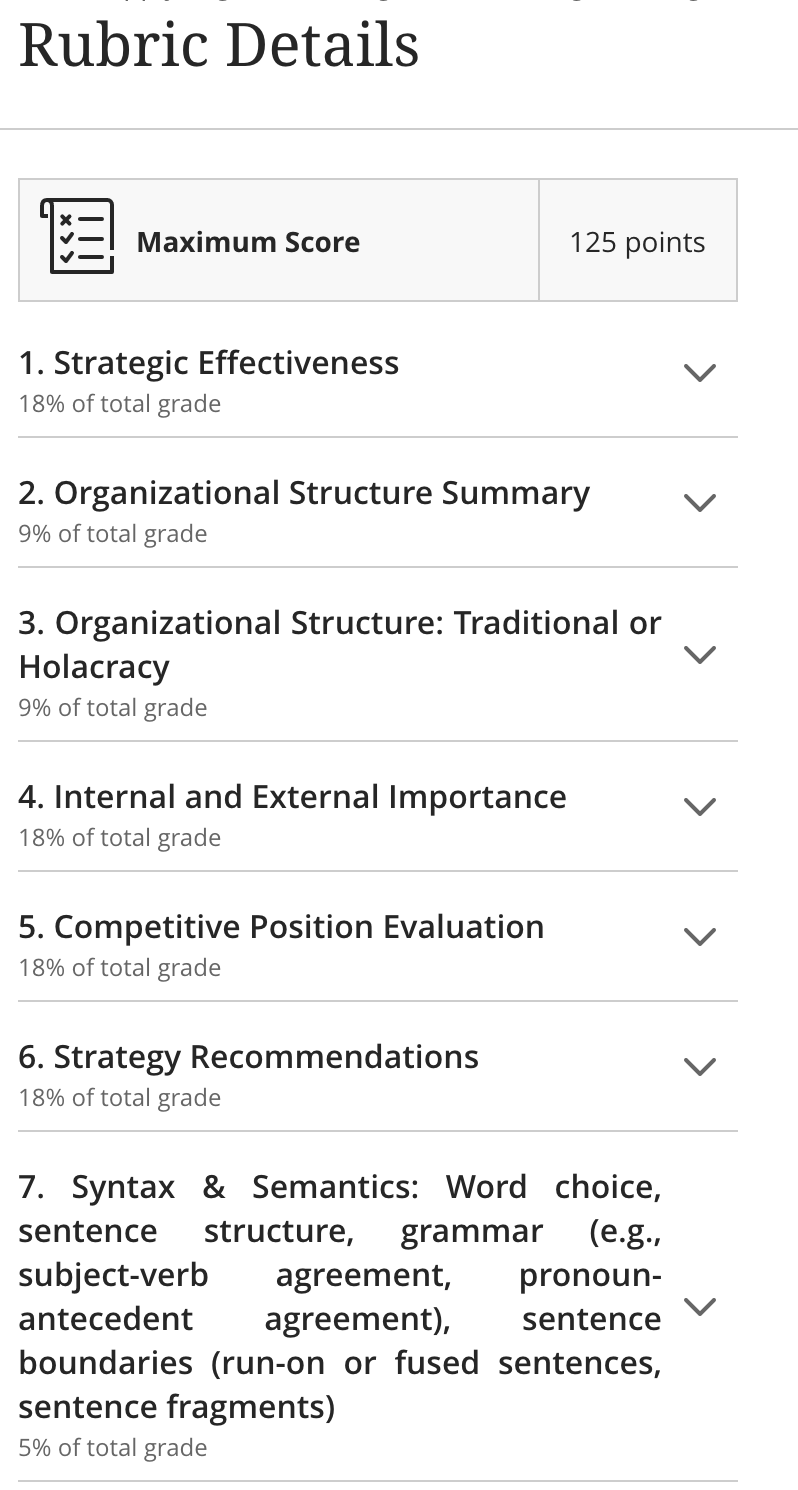Viewport: 798px width, 1490px height.
Task: Open the Strategic Effectiveness criterion title
Action: 209,363
